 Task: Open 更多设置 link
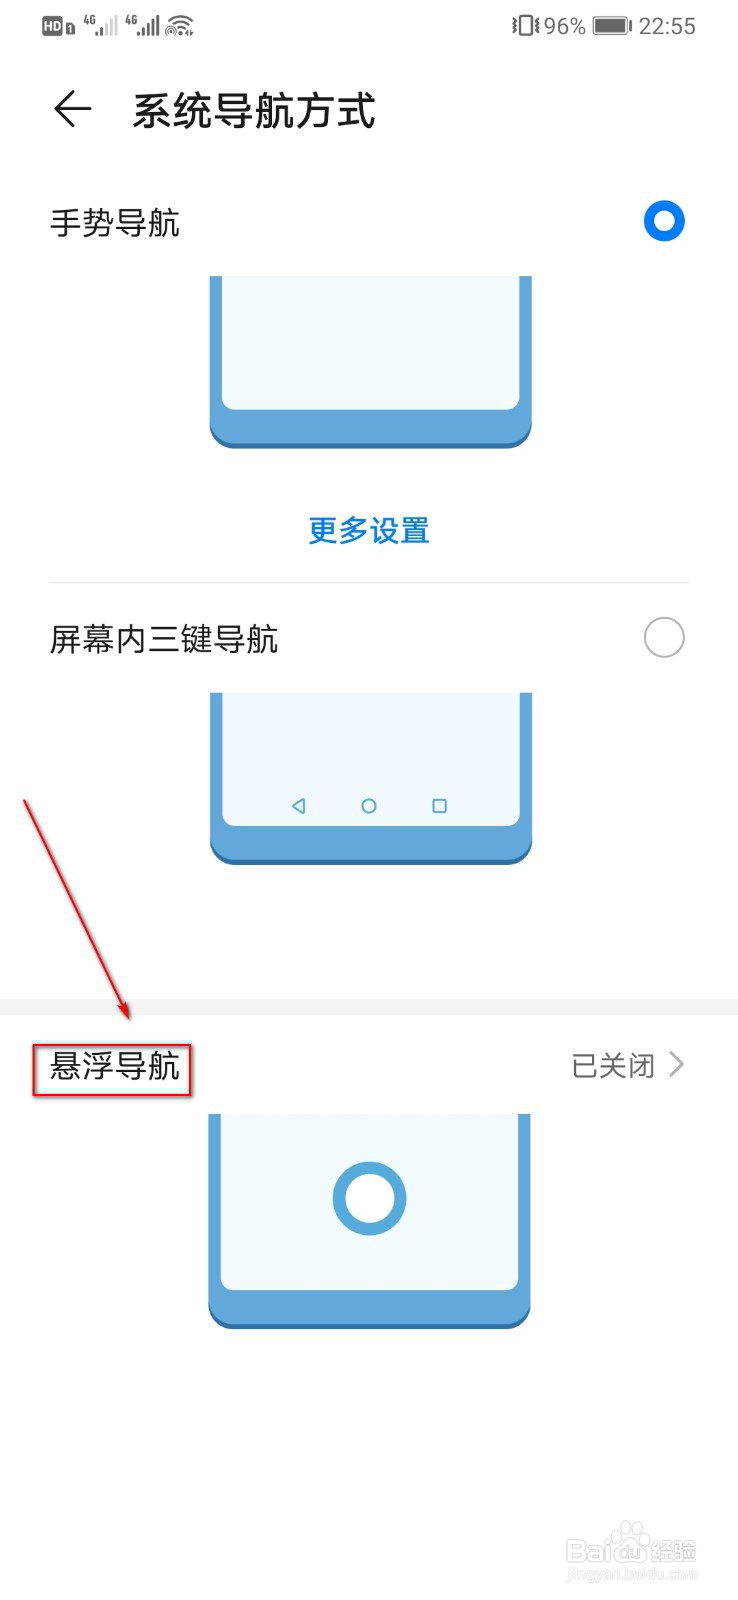pos(369,530)
